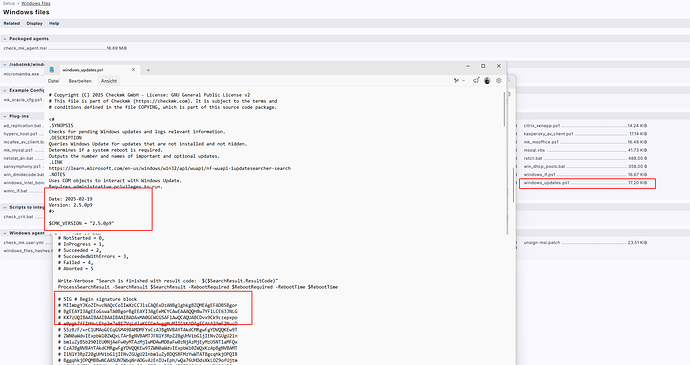Follow the Windows files breadcrumb link
This screenshot has width=690, height=365.
[36, 3]
